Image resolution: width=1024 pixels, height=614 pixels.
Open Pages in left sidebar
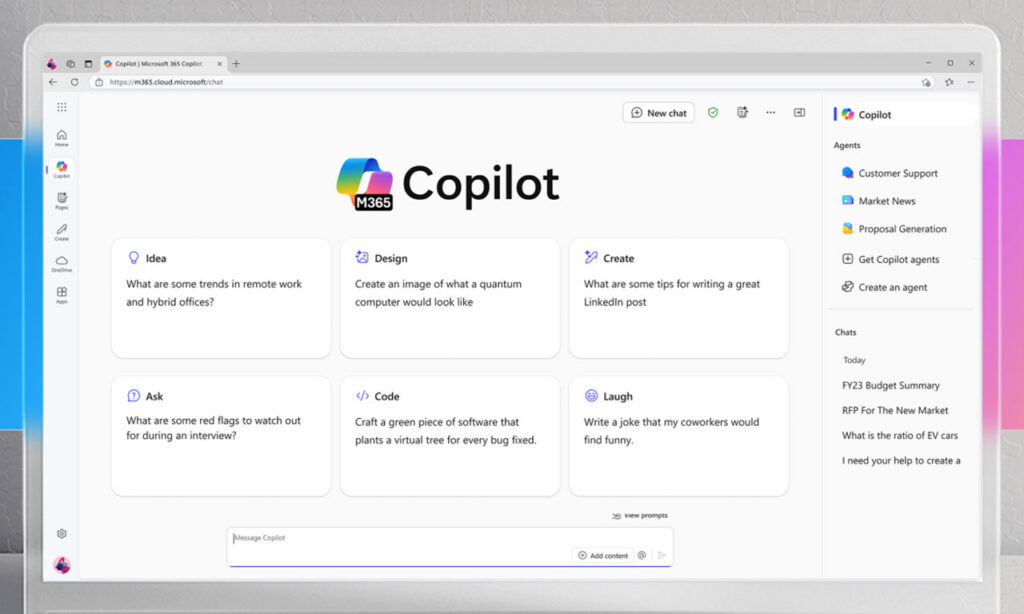click(x=61, y=201)
